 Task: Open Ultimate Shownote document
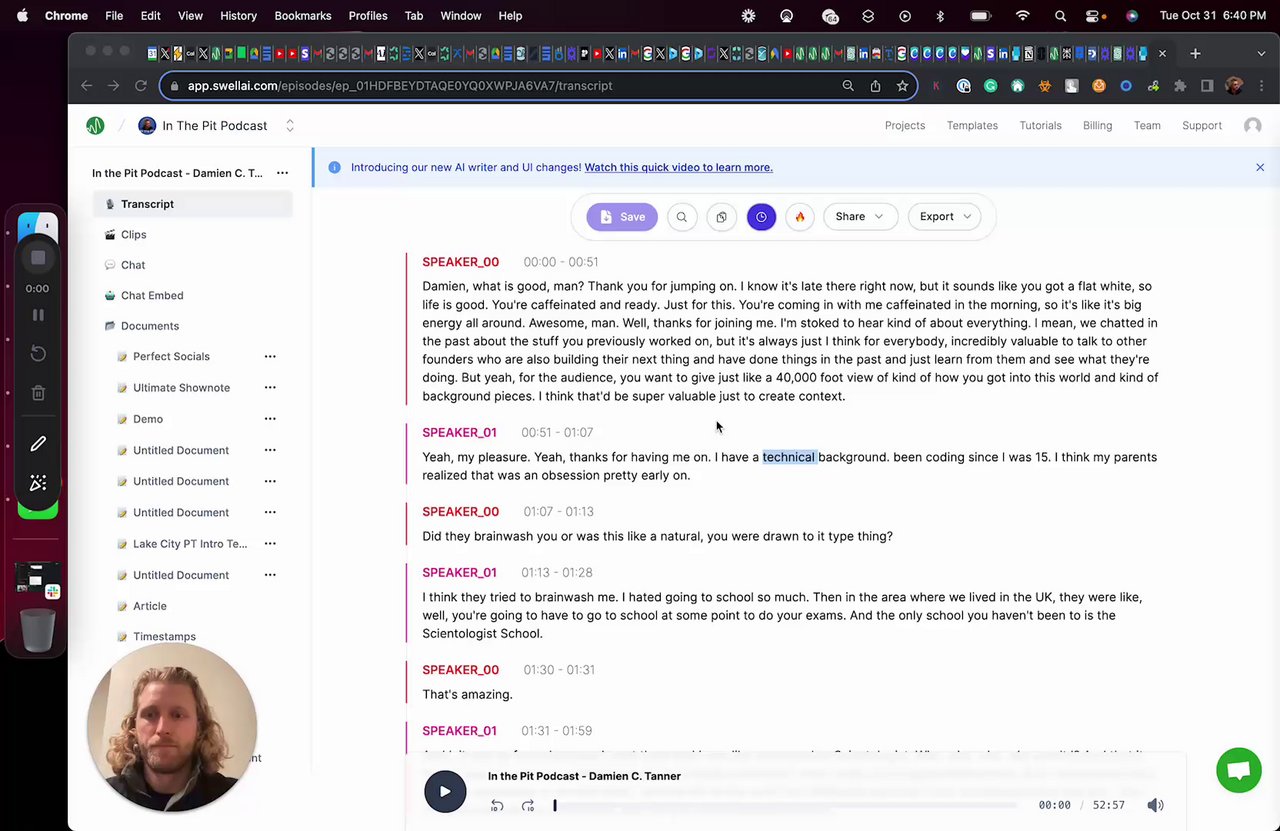pyautogui.click(x=181, y=388)
